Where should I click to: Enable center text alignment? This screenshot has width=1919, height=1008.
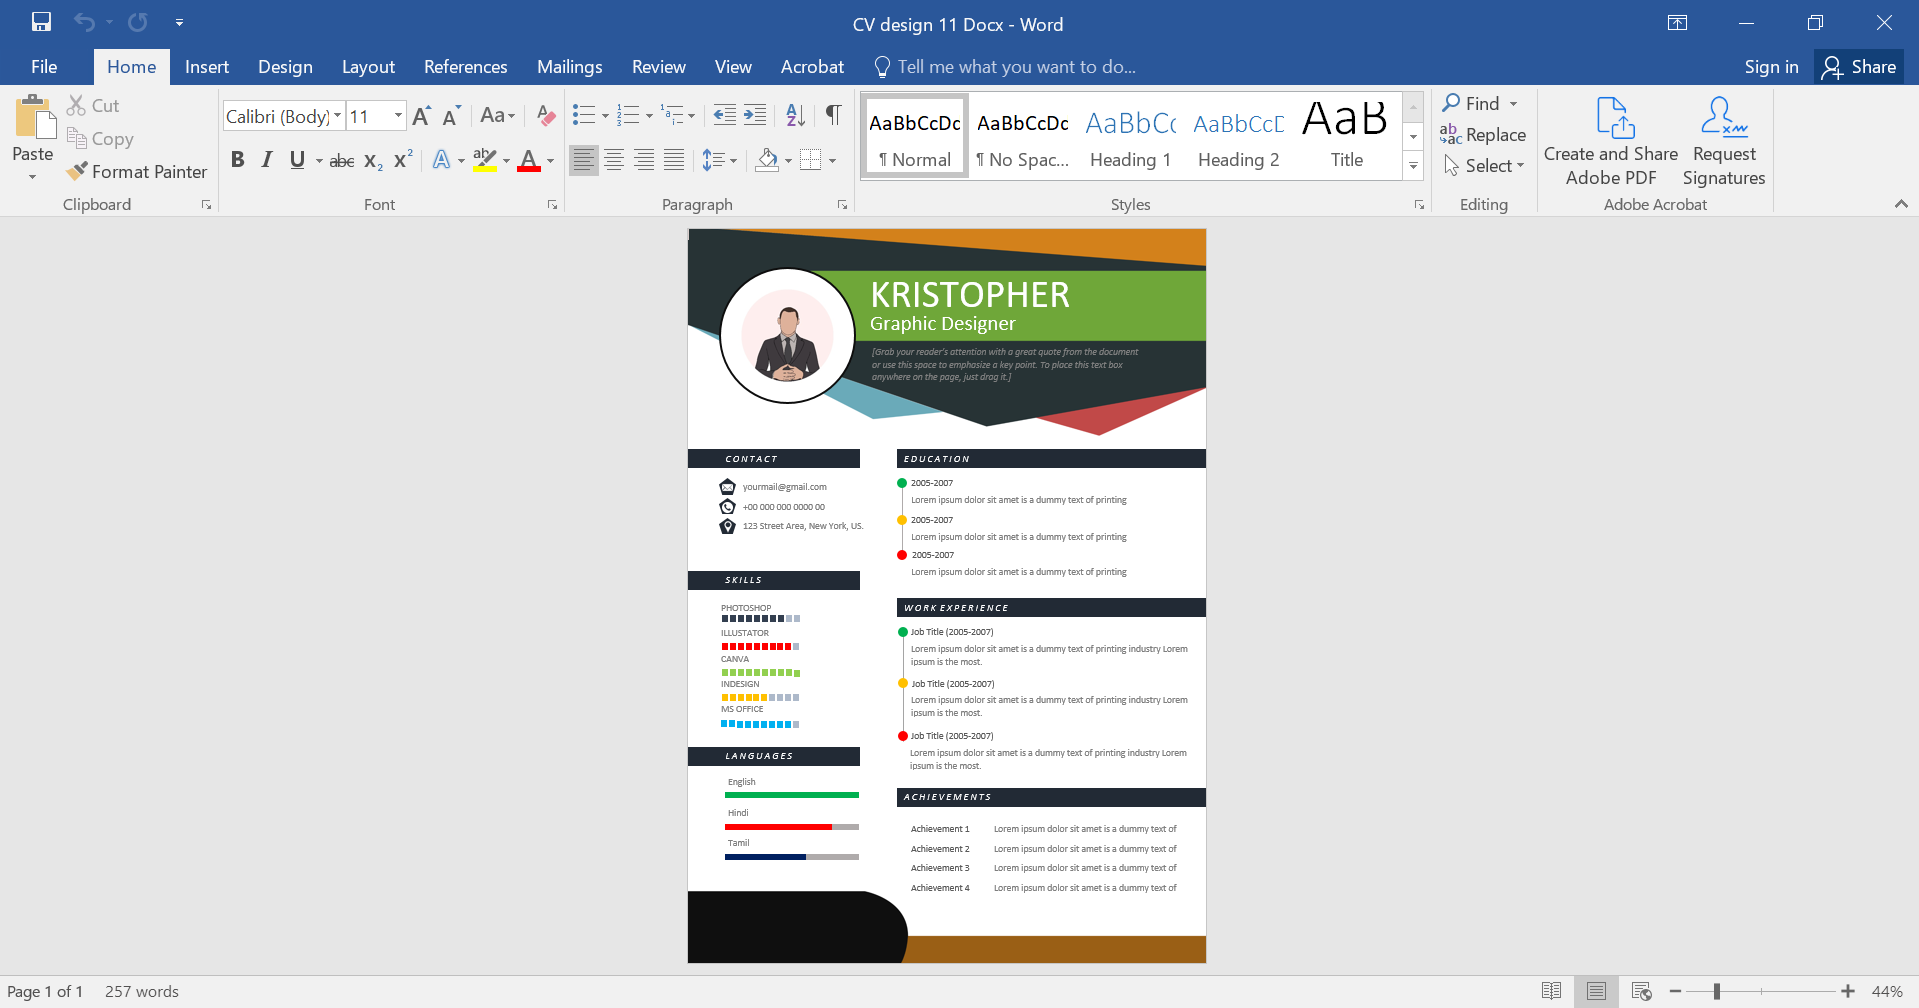(x=613, y=159)
